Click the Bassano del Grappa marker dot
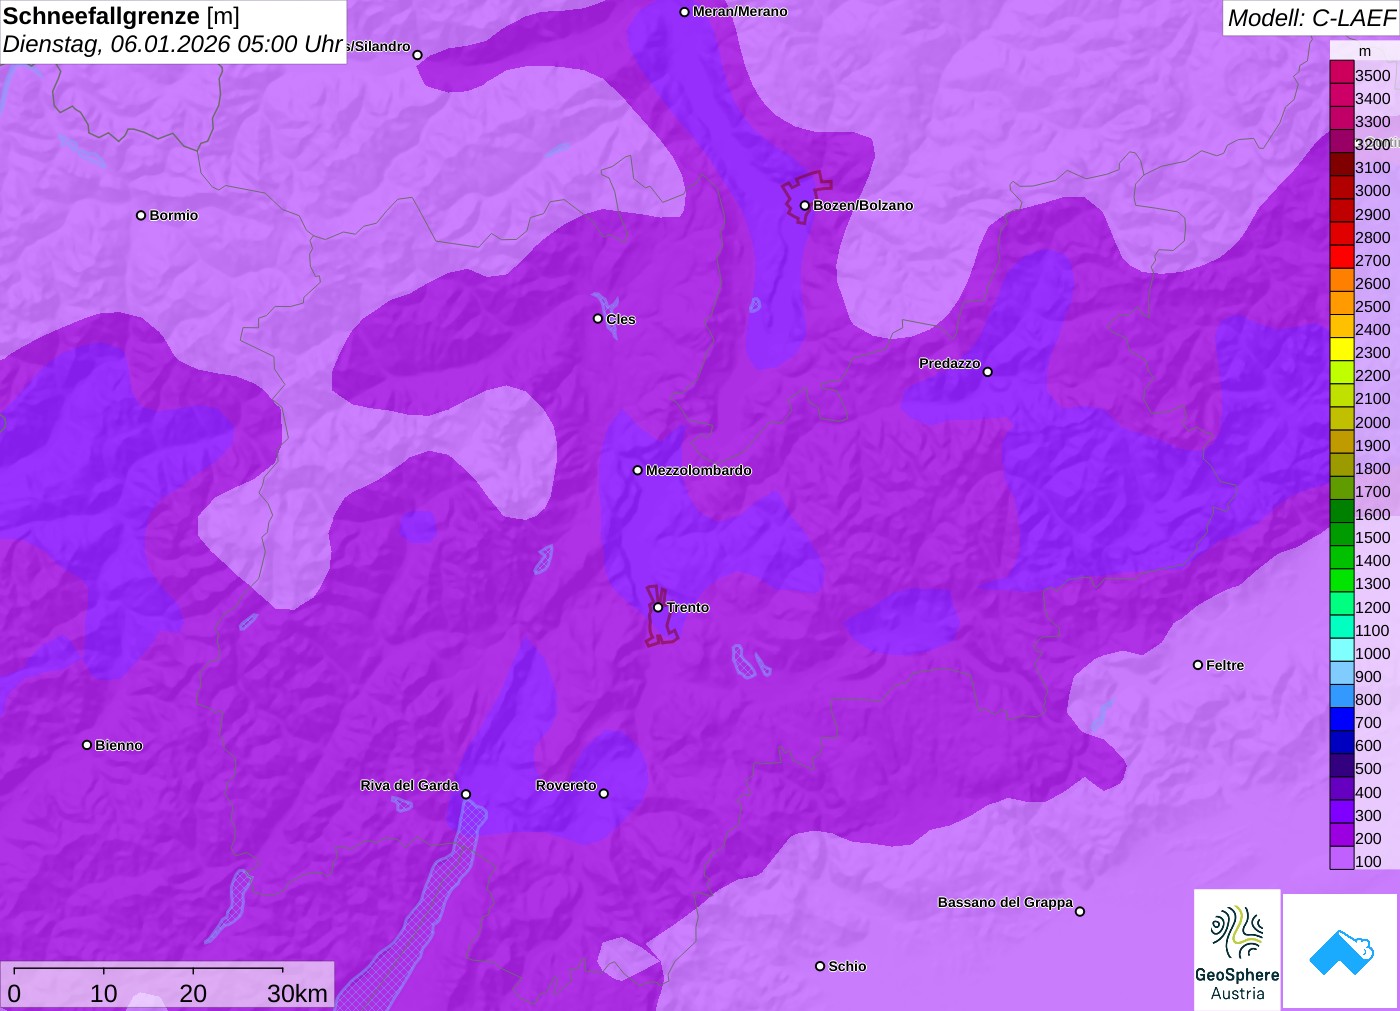Screen dimensions: 1400x1011 tap(1080, 911)
